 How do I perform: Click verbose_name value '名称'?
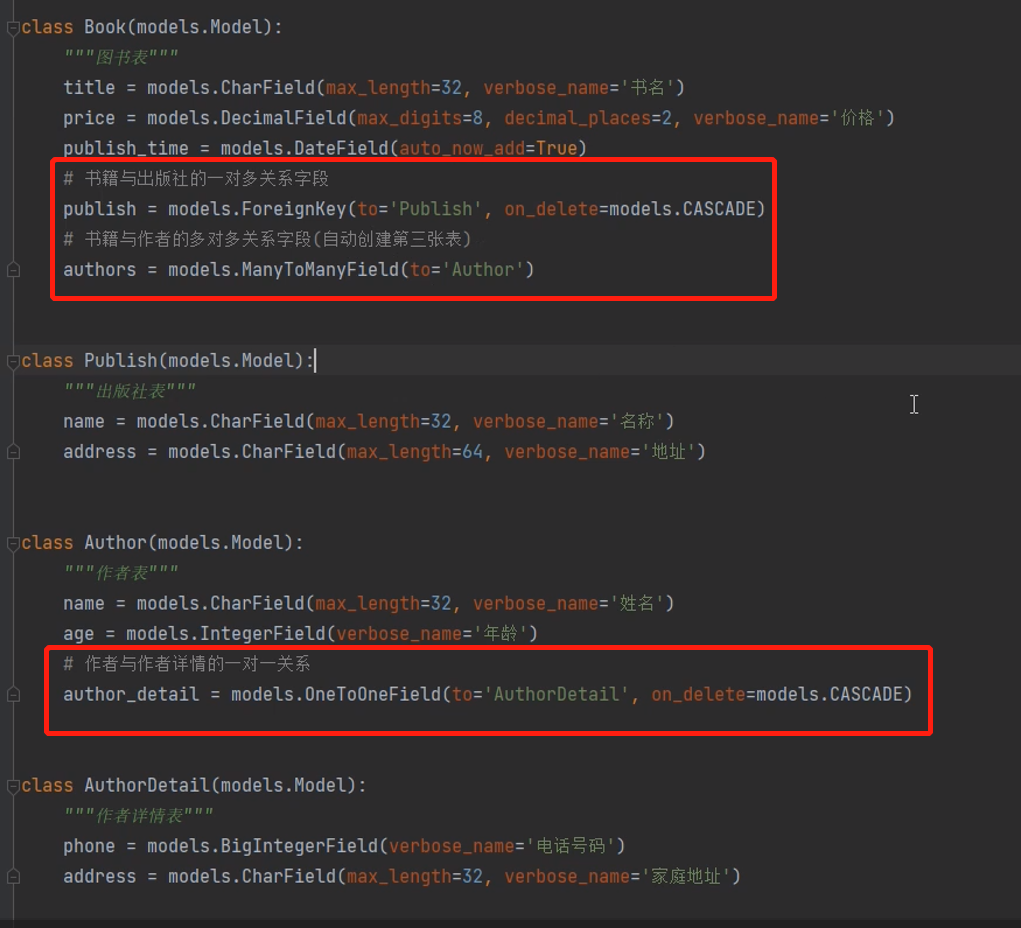click(x=636, y=421)
